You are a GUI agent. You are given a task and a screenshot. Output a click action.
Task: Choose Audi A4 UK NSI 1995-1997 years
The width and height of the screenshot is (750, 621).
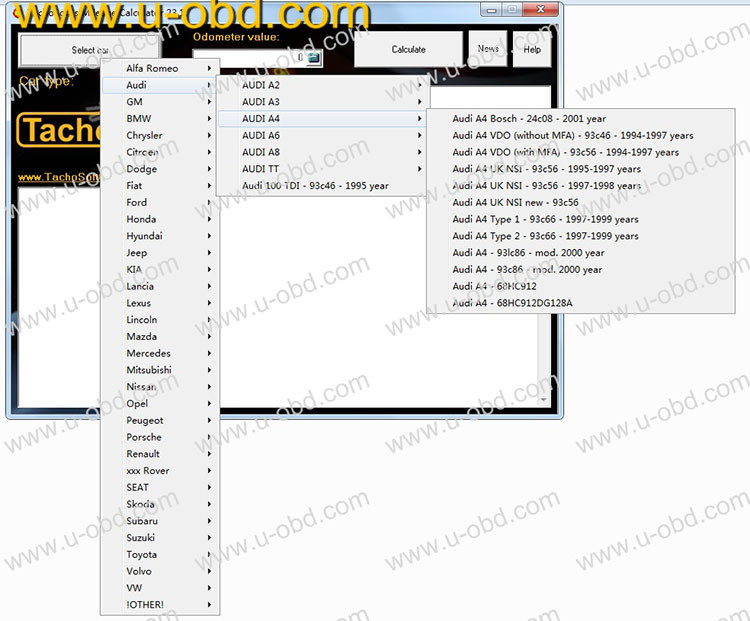coord(581,169)
